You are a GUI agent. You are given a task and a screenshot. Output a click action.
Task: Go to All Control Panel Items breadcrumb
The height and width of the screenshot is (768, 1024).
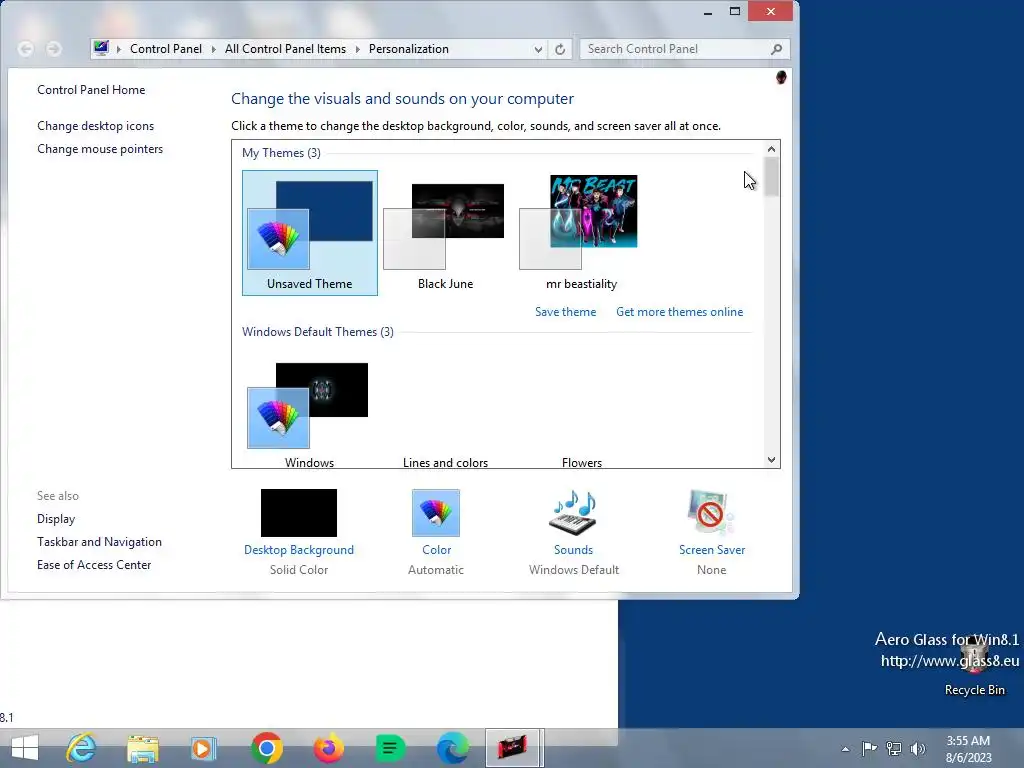pyautogui.click(x=285, y=49)
